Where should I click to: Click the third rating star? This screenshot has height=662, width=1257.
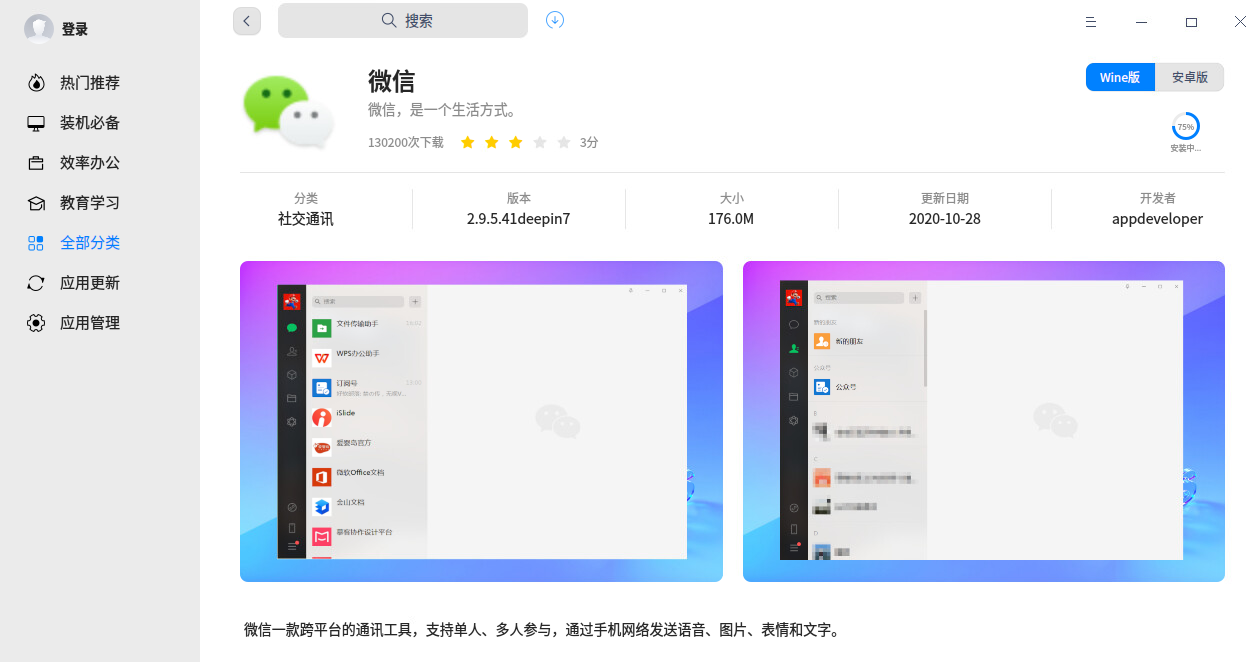click(515, 143)
